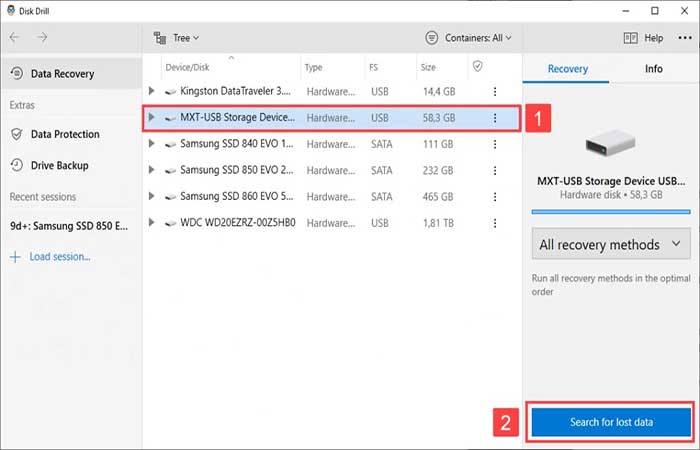Viewport: 700px width, 450px height.
Task: Expand the Samsung SSD 860 EVO node
Action: coord(152,196)
